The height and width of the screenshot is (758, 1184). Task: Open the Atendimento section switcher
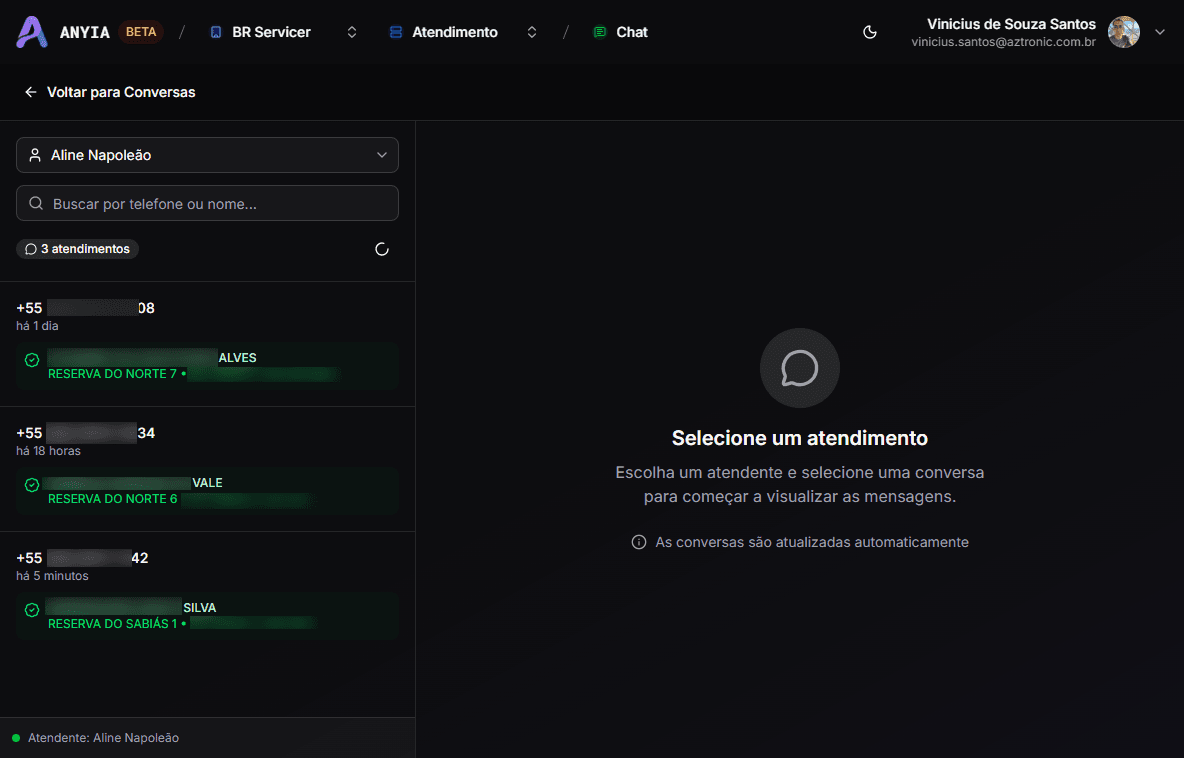(x=532, y=32)
